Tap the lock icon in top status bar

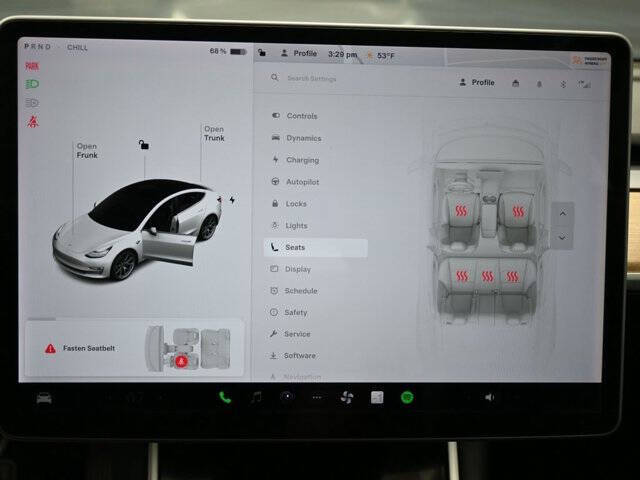(x=262, y=53)
